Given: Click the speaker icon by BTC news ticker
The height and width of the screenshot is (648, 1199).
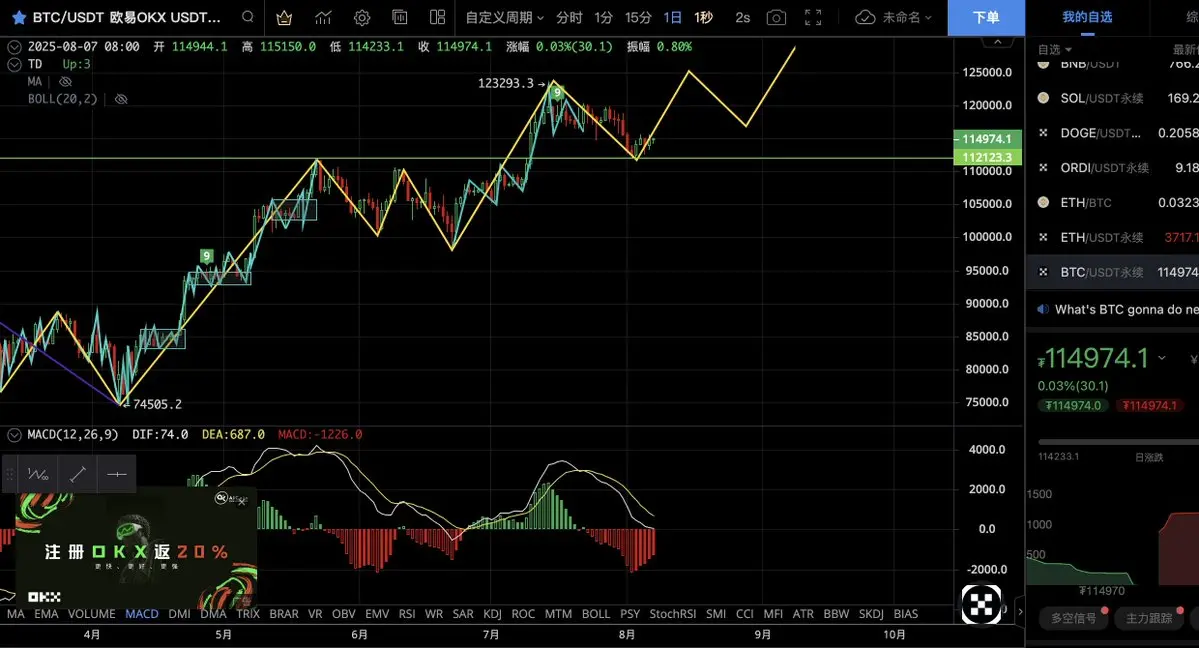Looking at the screenshot, I should [1042, 310].
